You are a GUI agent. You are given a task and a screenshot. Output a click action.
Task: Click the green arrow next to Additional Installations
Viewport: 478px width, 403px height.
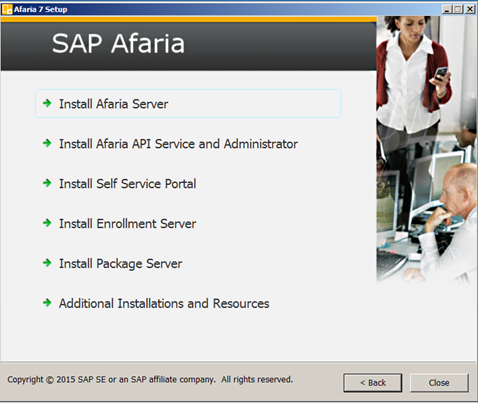click(47, 303)
